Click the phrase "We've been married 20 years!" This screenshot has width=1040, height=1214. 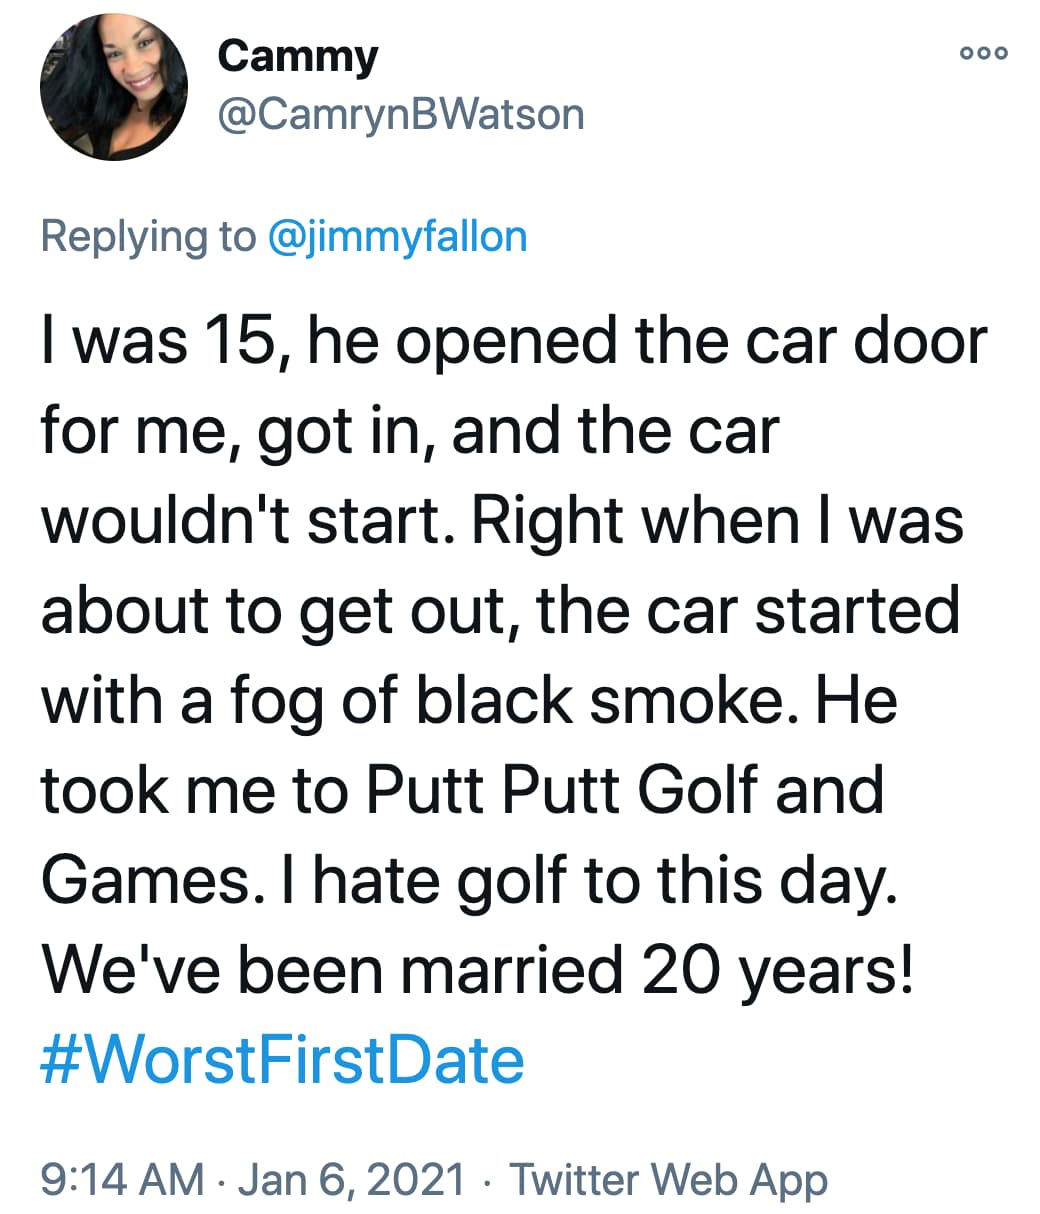(477, 970)
